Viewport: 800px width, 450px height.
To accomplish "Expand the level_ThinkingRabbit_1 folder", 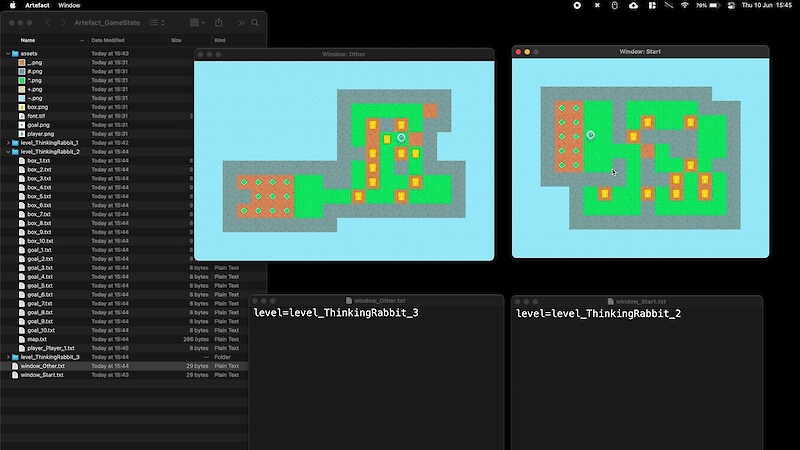I will point(8,142).
